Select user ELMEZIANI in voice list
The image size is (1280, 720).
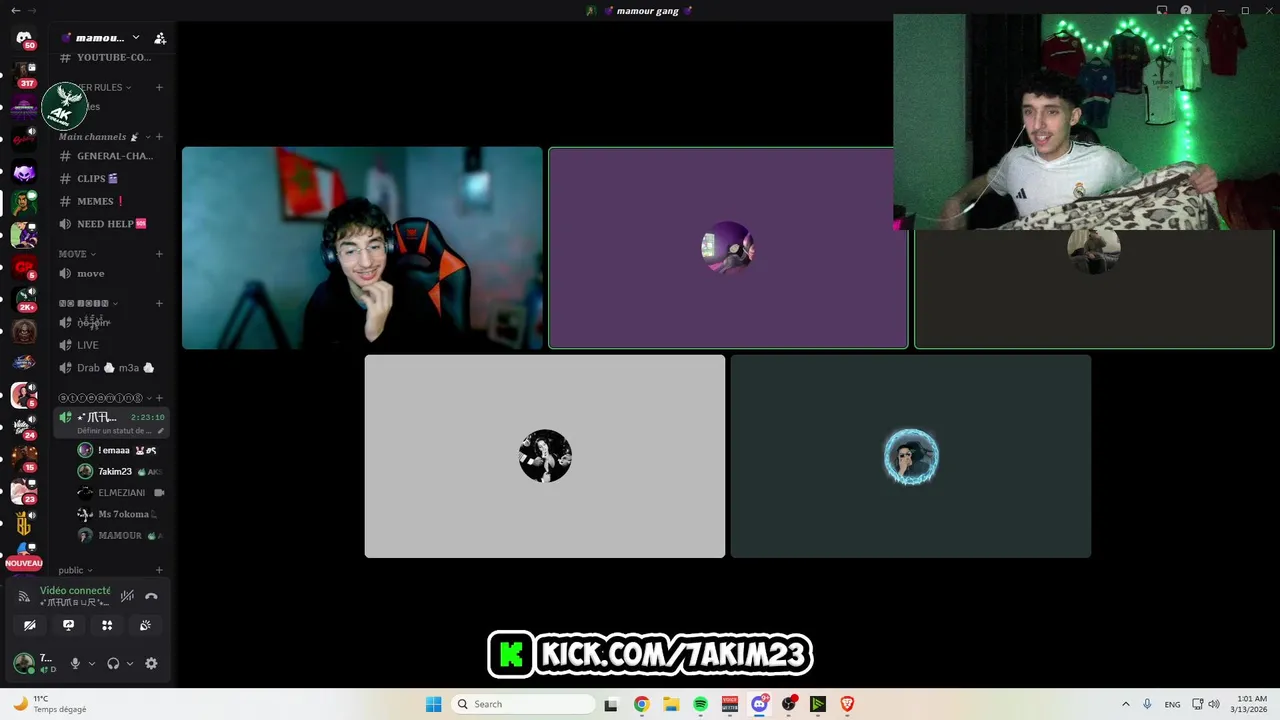[121, 493]
